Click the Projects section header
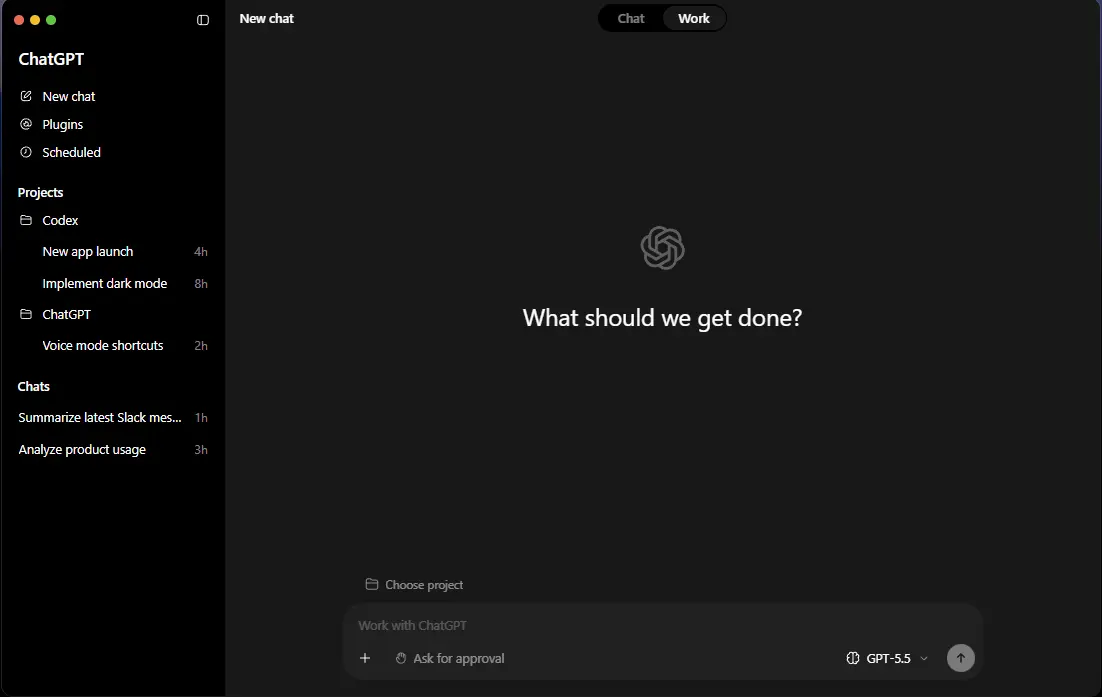The height and width of the screenshot is (697, 1102). (40, 193)
